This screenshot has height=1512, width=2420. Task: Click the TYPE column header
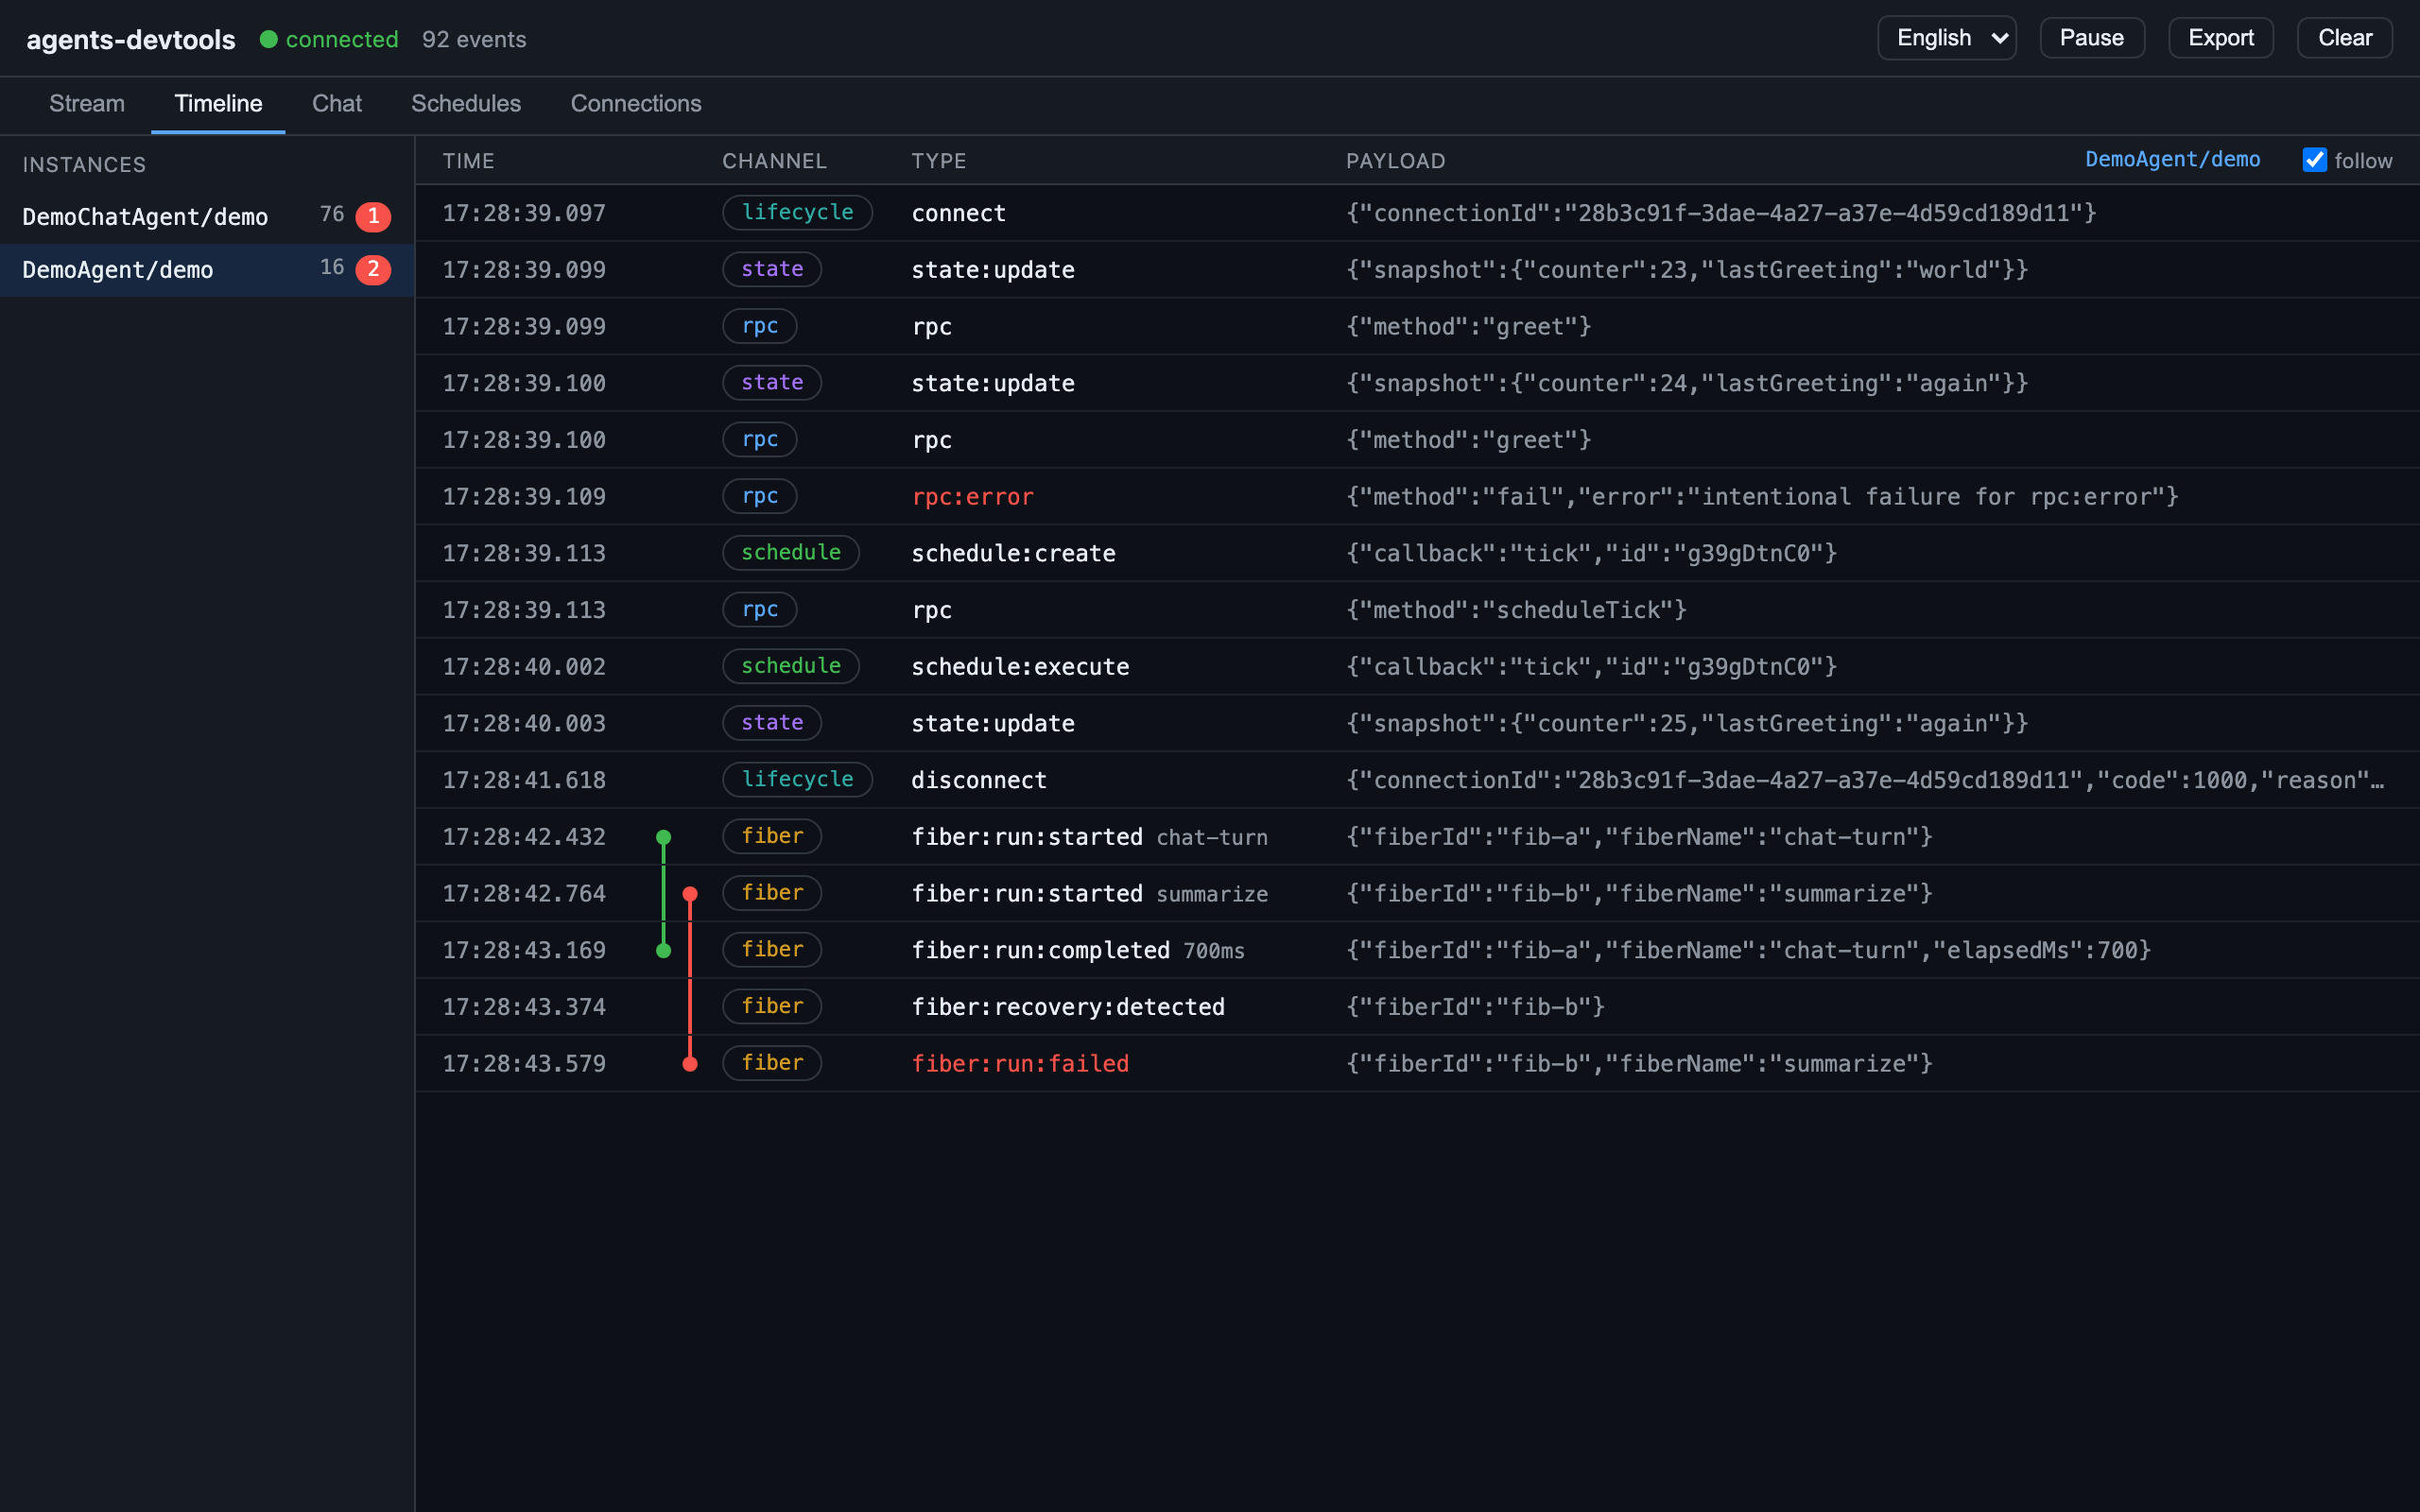pos(938,161)
